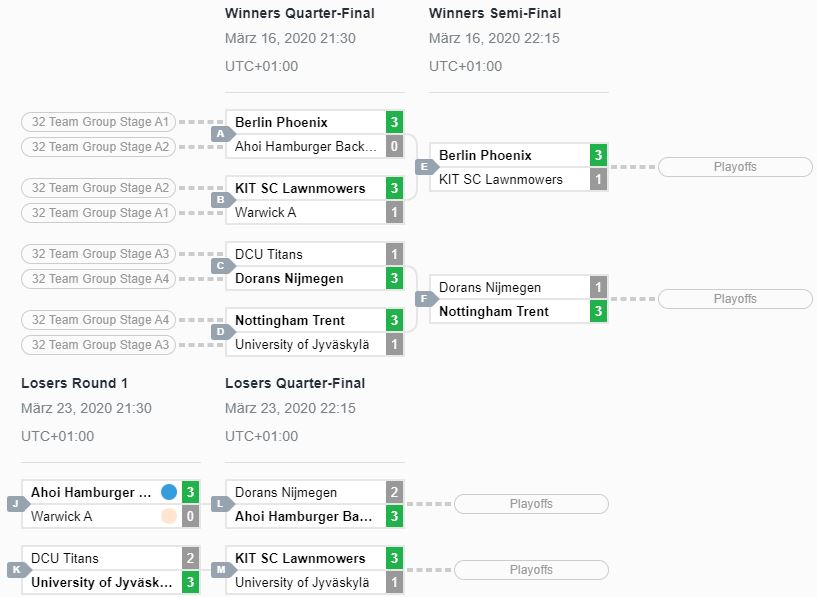Viewport: 817px width, 597px height.
Task: Click first 32 Team Group Stage A1 pill
Action: click(98, 122)
